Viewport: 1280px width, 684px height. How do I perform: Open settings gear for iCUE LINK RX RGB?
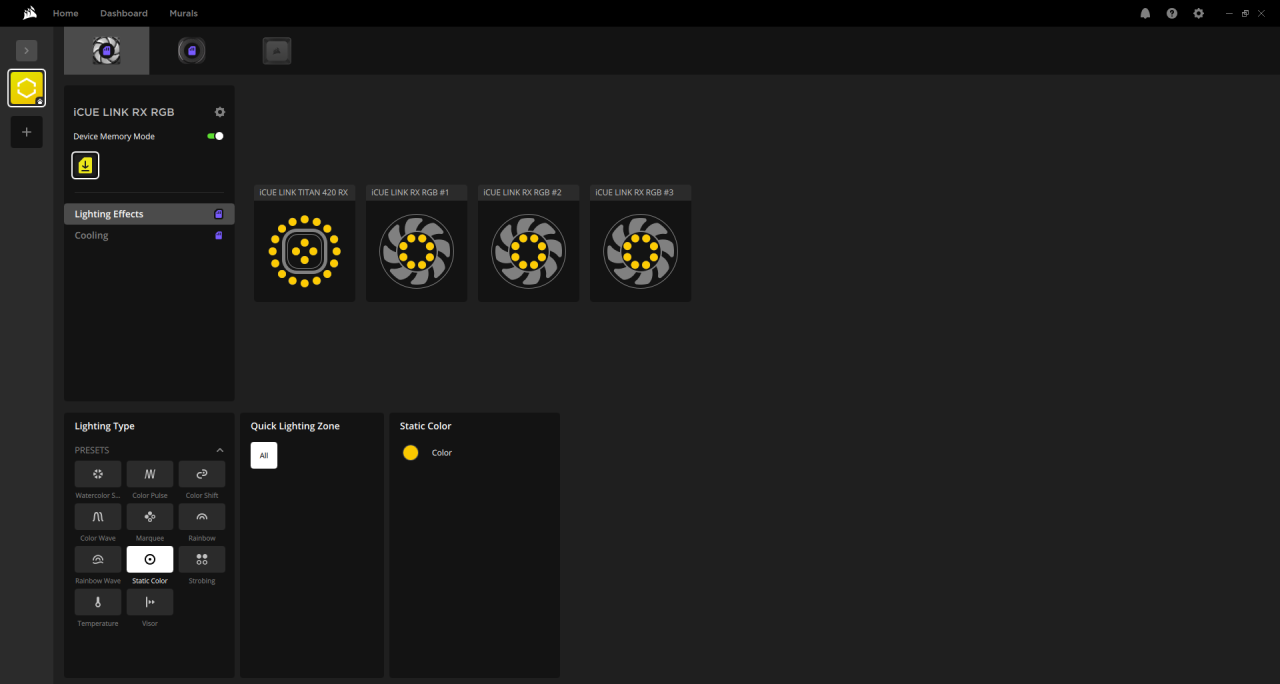(x=219, y=111)
